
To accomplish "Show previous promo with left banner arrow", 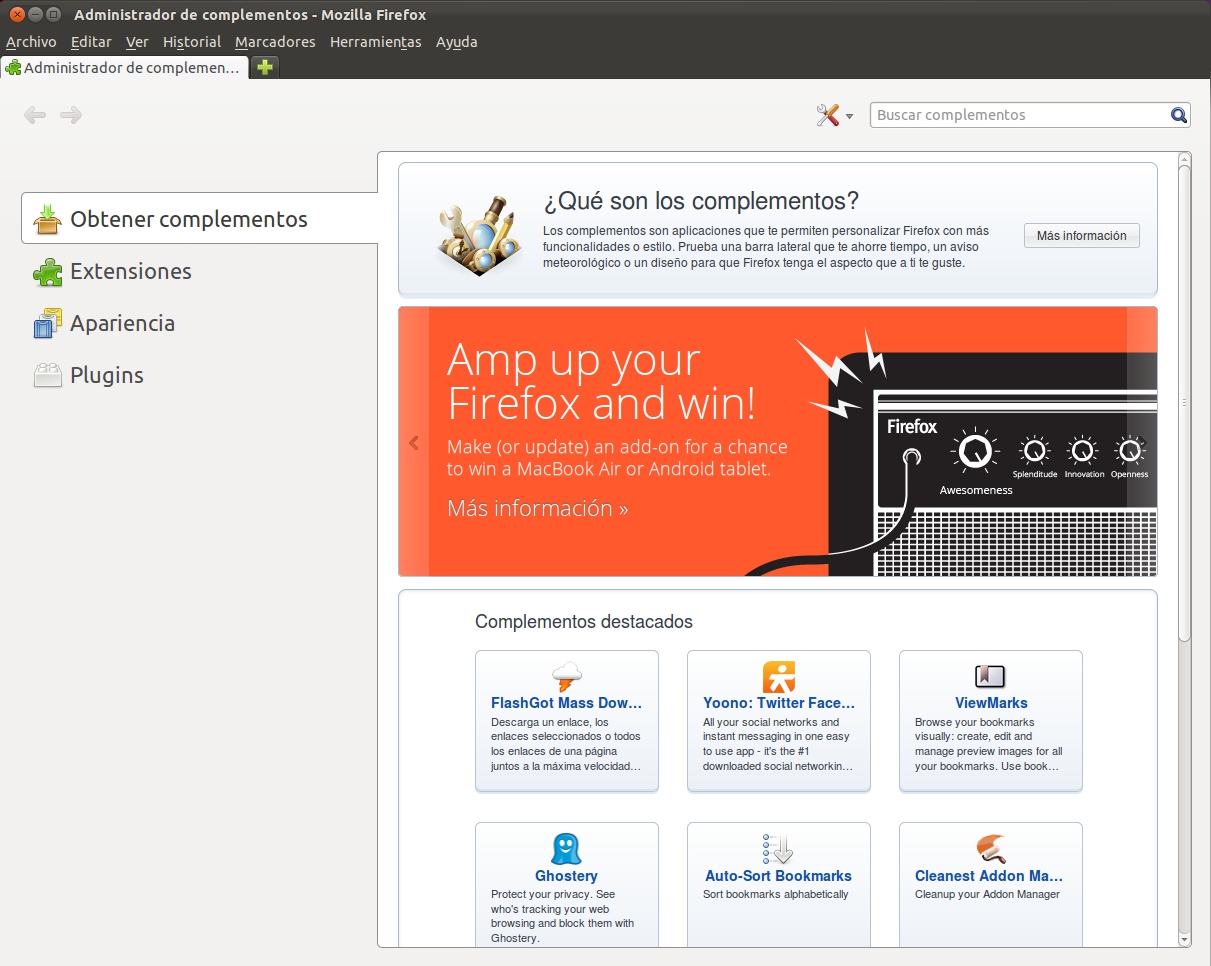I will click(x=414, y=443).
